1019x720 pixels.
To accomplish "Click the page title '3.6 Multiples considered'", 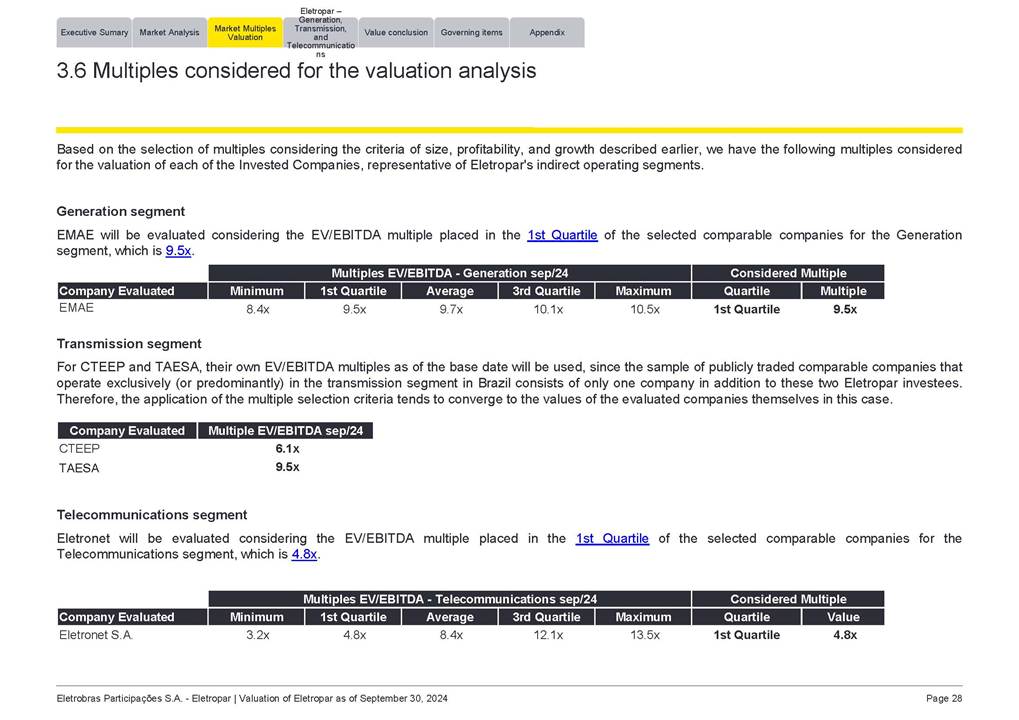I will point(296,71).
